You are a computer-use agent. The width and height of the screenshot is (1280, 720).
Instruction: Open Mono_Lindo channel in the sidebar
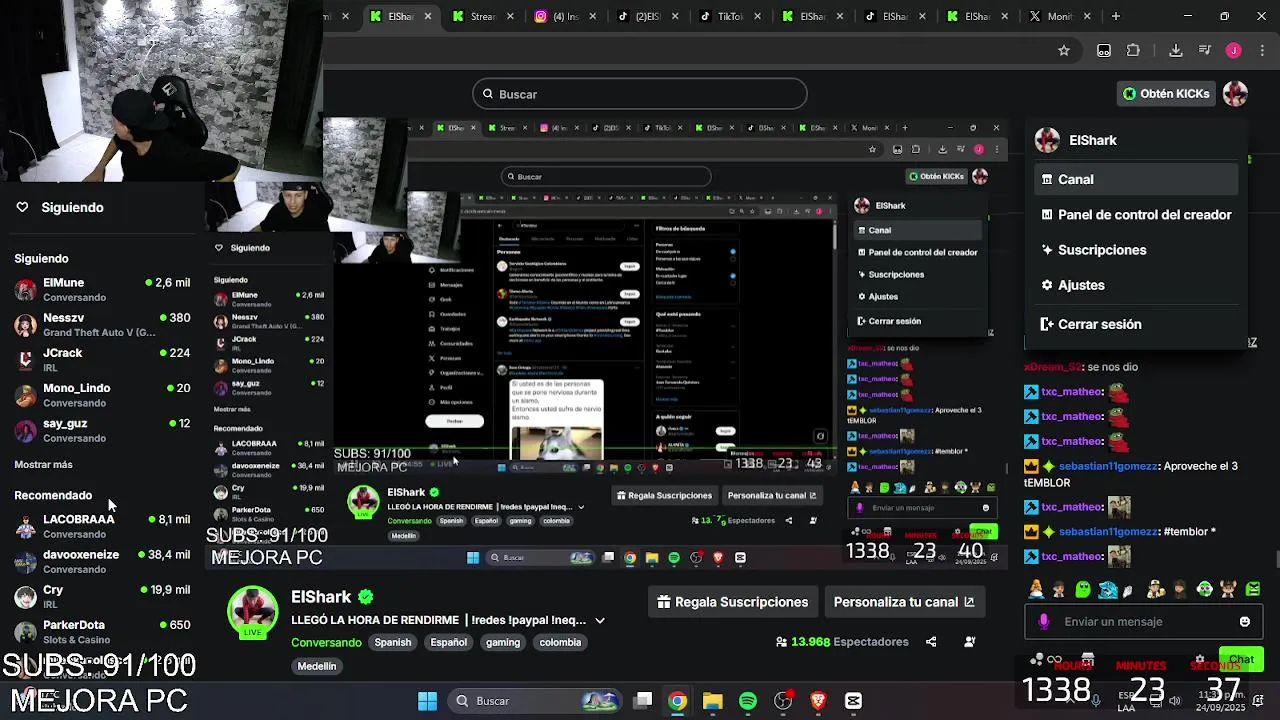point(102,395)
